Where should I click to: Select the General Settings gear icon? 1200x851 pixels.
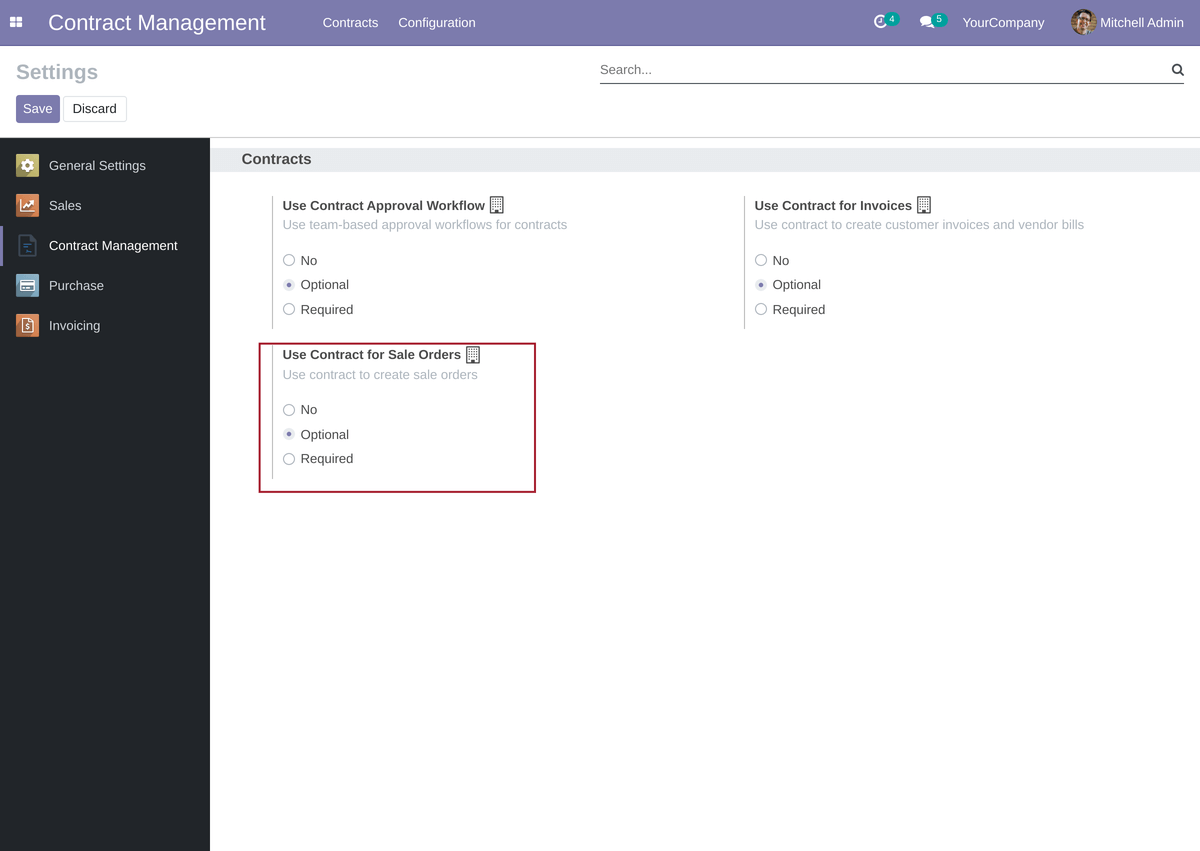(x=27, y=165)
